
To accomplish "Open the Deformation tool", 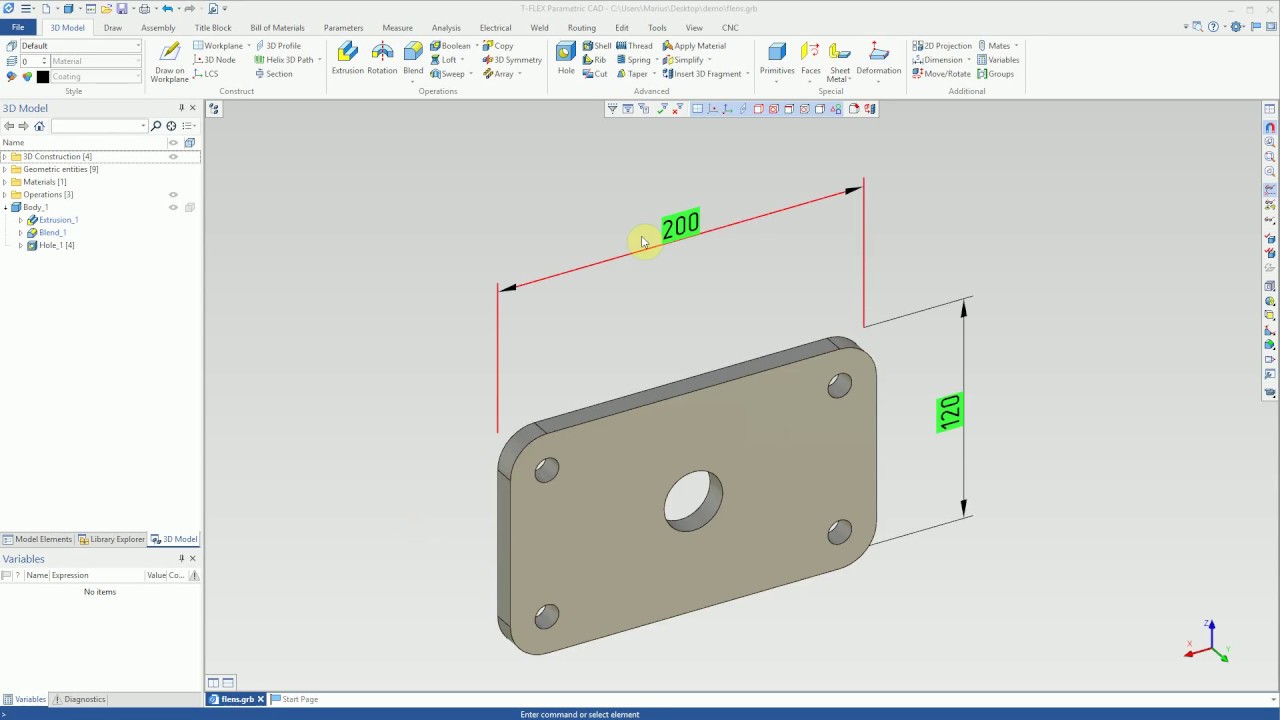I will tap(879, 60).
